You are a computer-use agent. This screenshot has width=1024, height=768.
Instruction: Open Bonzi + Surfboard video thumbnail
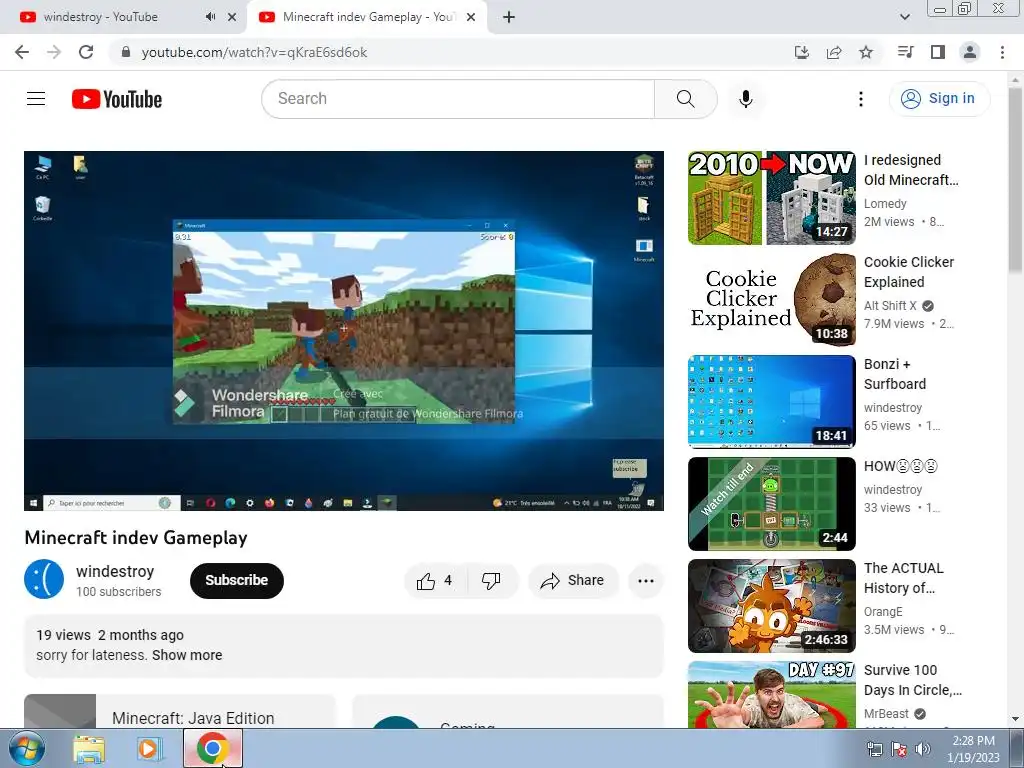click(771, 402)
